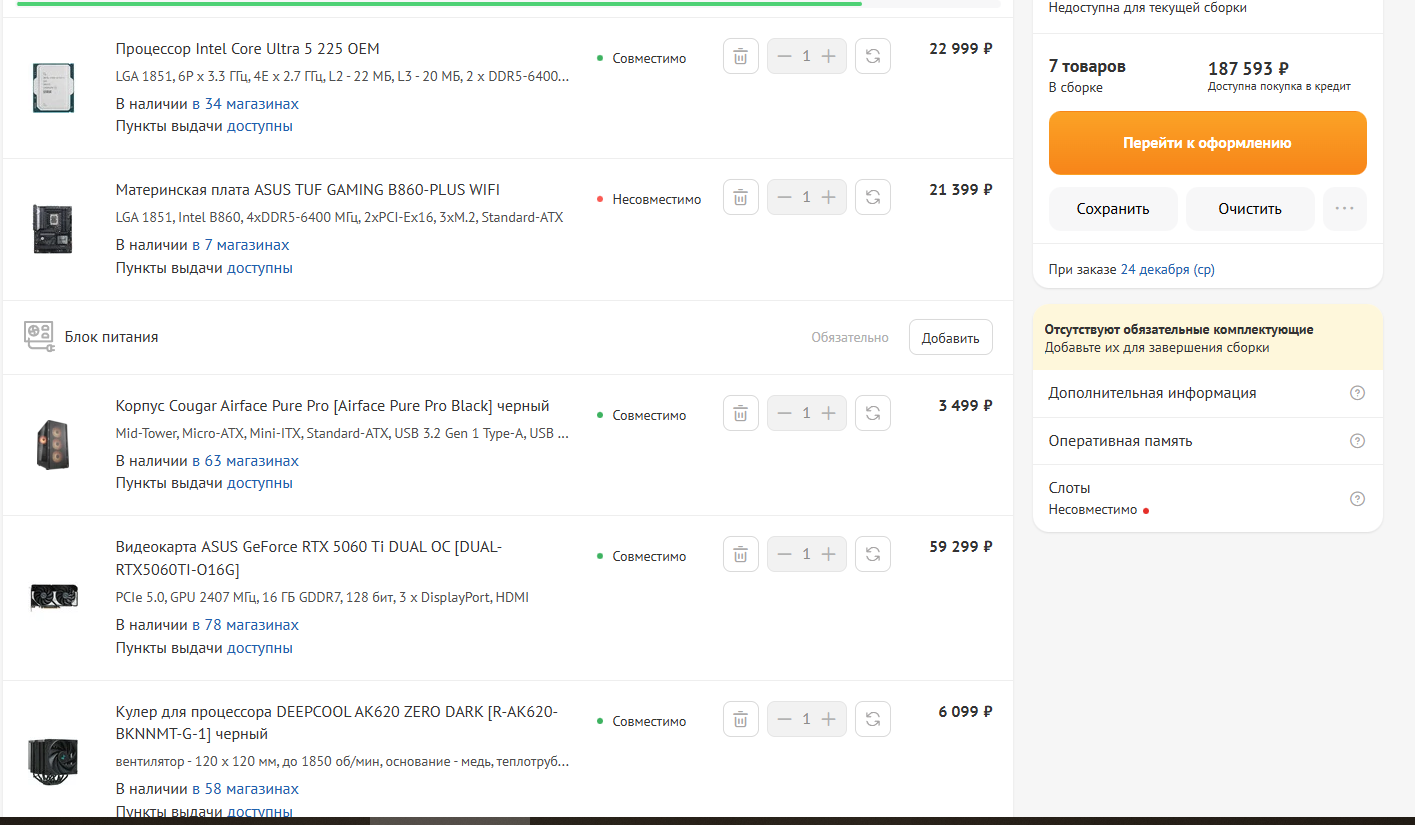1415x825 pixels.
Task: Click the Блок питания category icon
Action: coord(39,336)
